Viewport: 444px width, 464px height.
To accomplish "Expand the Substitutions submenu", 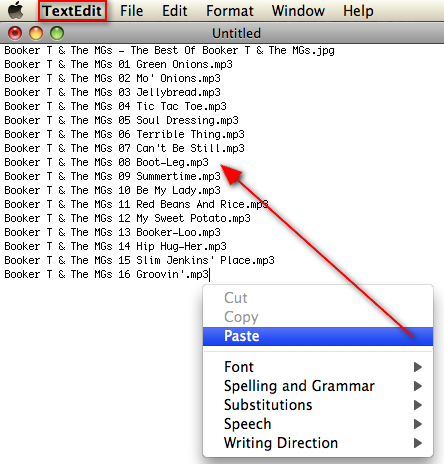I will 318,405.
